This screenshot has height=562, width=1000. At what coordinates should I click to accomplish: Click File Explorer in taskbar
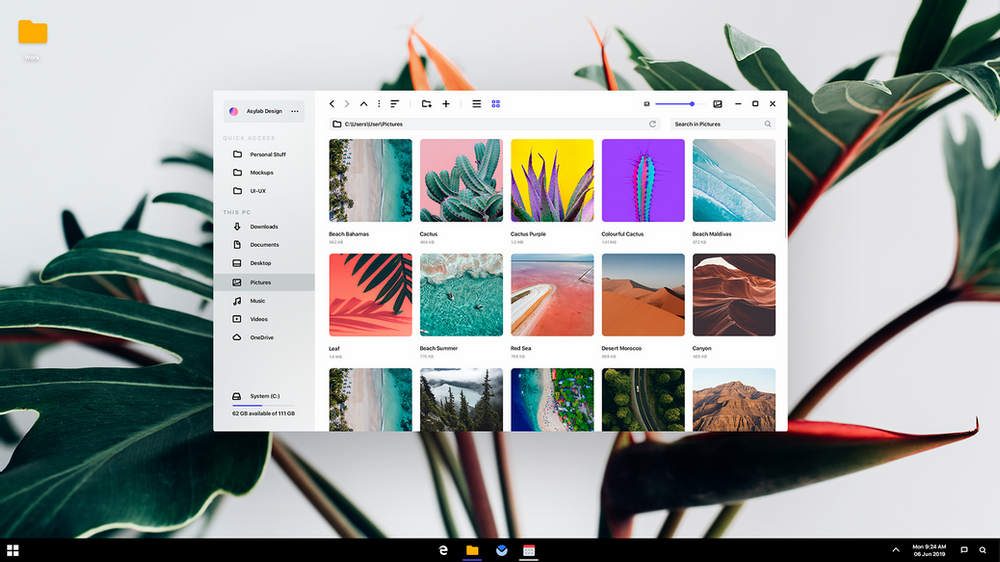pos(472,550)
